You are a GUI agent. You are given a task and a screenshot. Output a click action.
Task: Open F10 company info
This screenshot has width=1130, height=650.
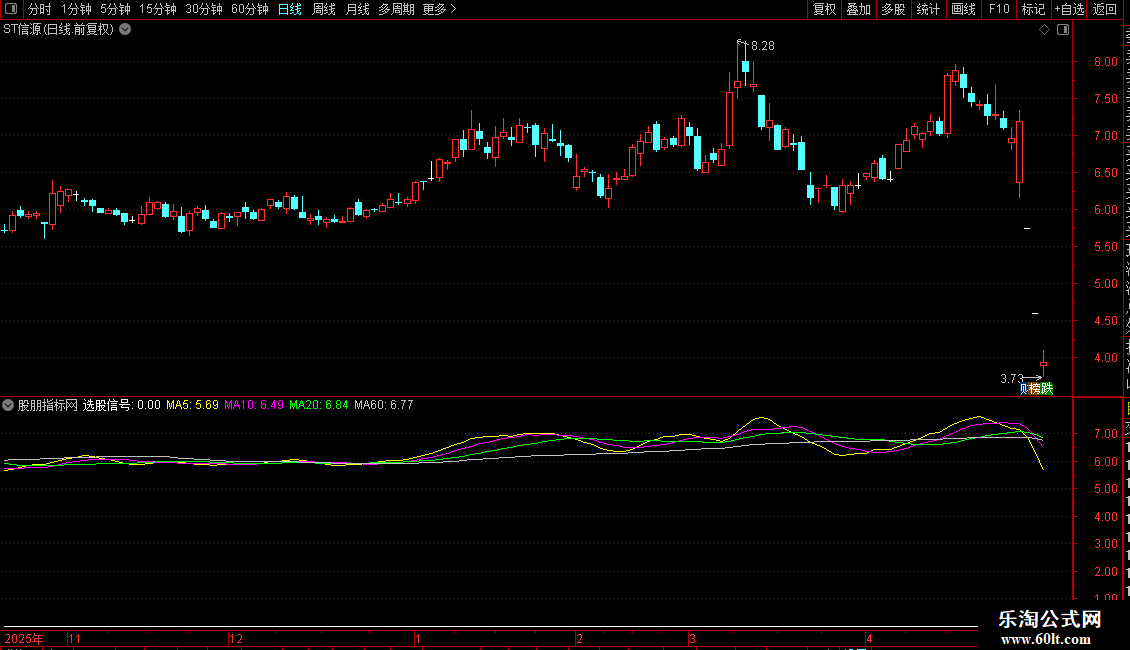tap(999, 9)
